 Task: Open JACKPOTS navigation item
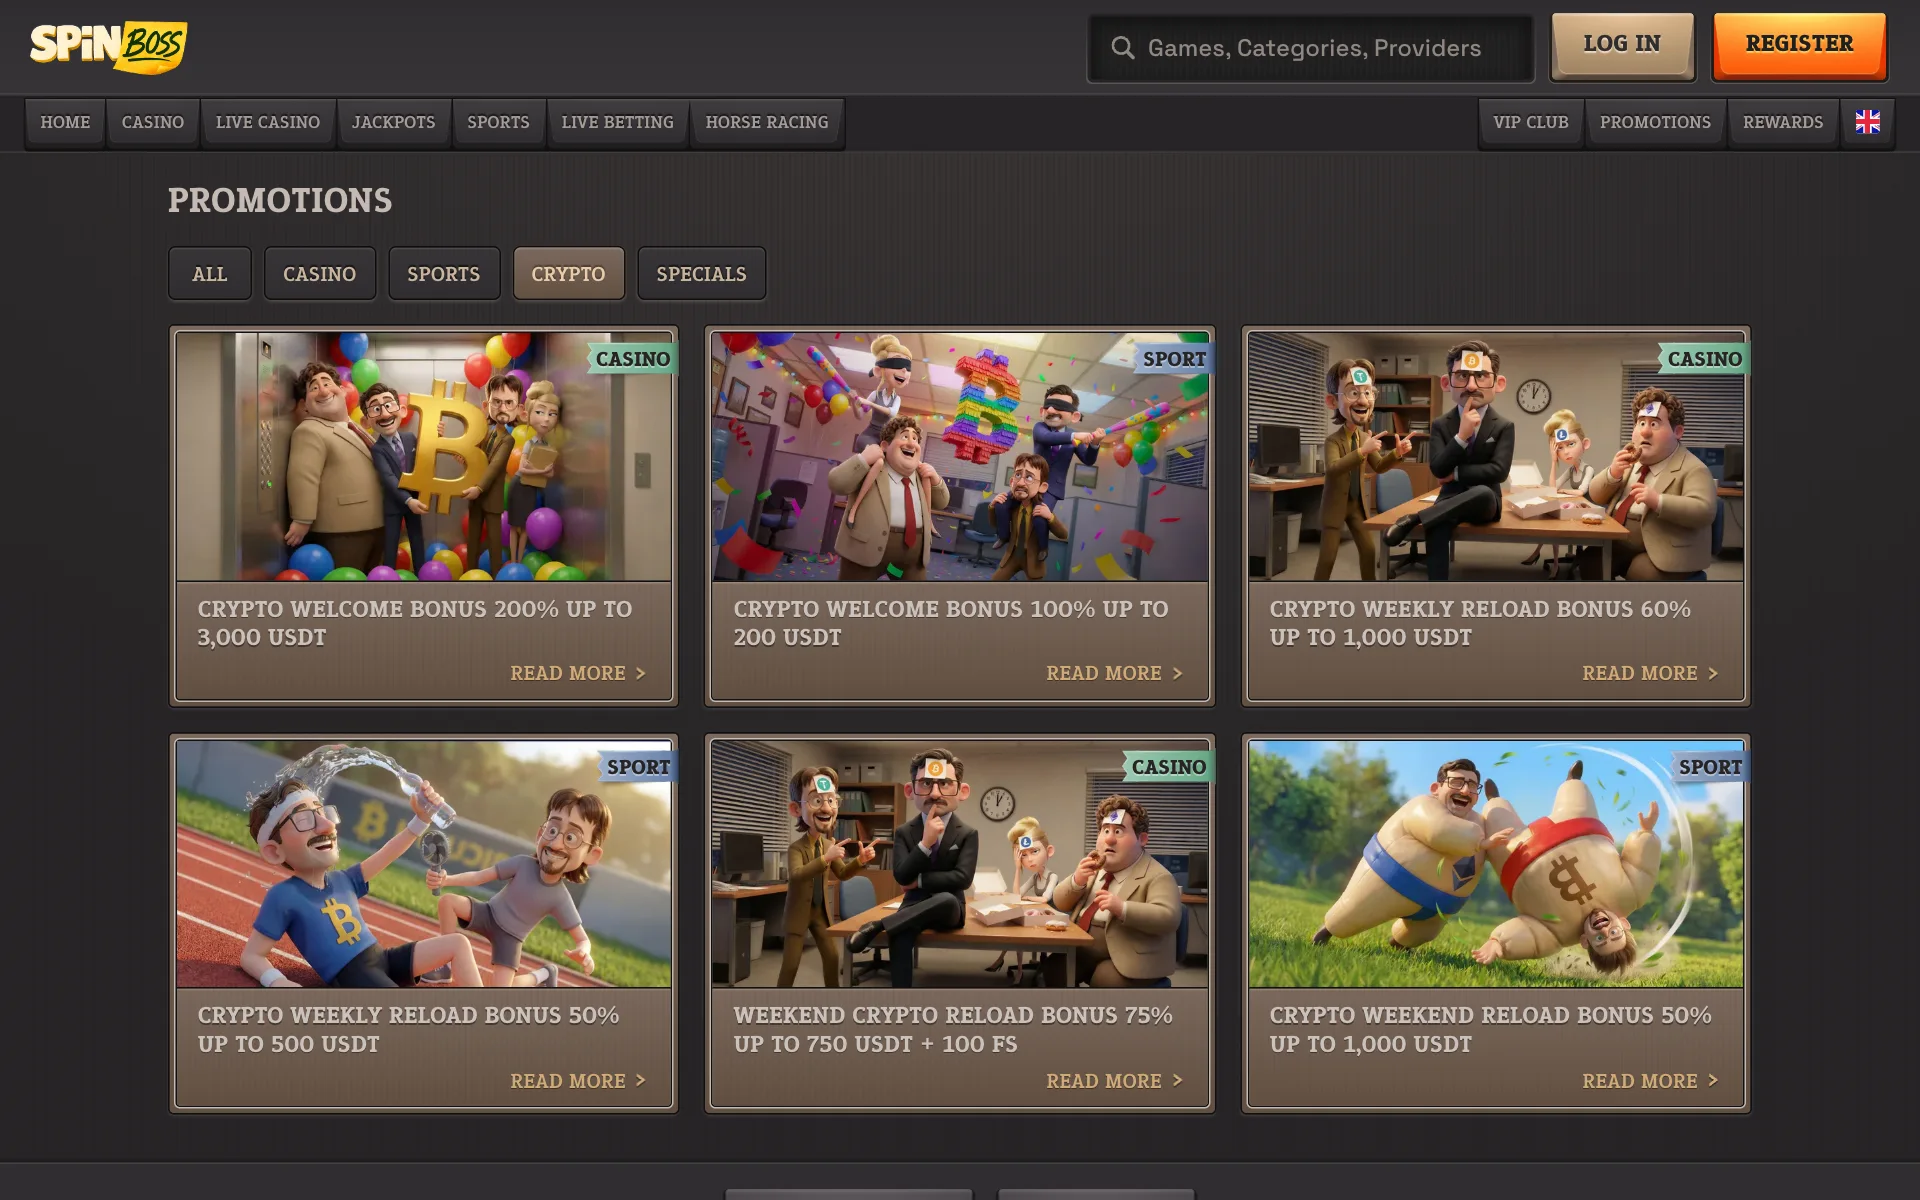click(393, 122)
